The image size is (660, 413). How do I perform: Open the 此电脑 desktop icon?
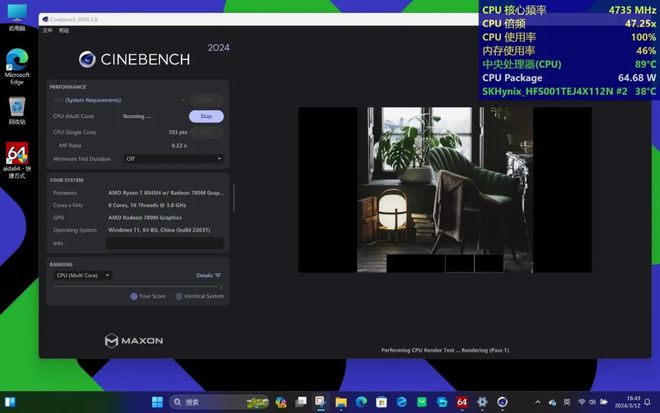tap(17, 17)
